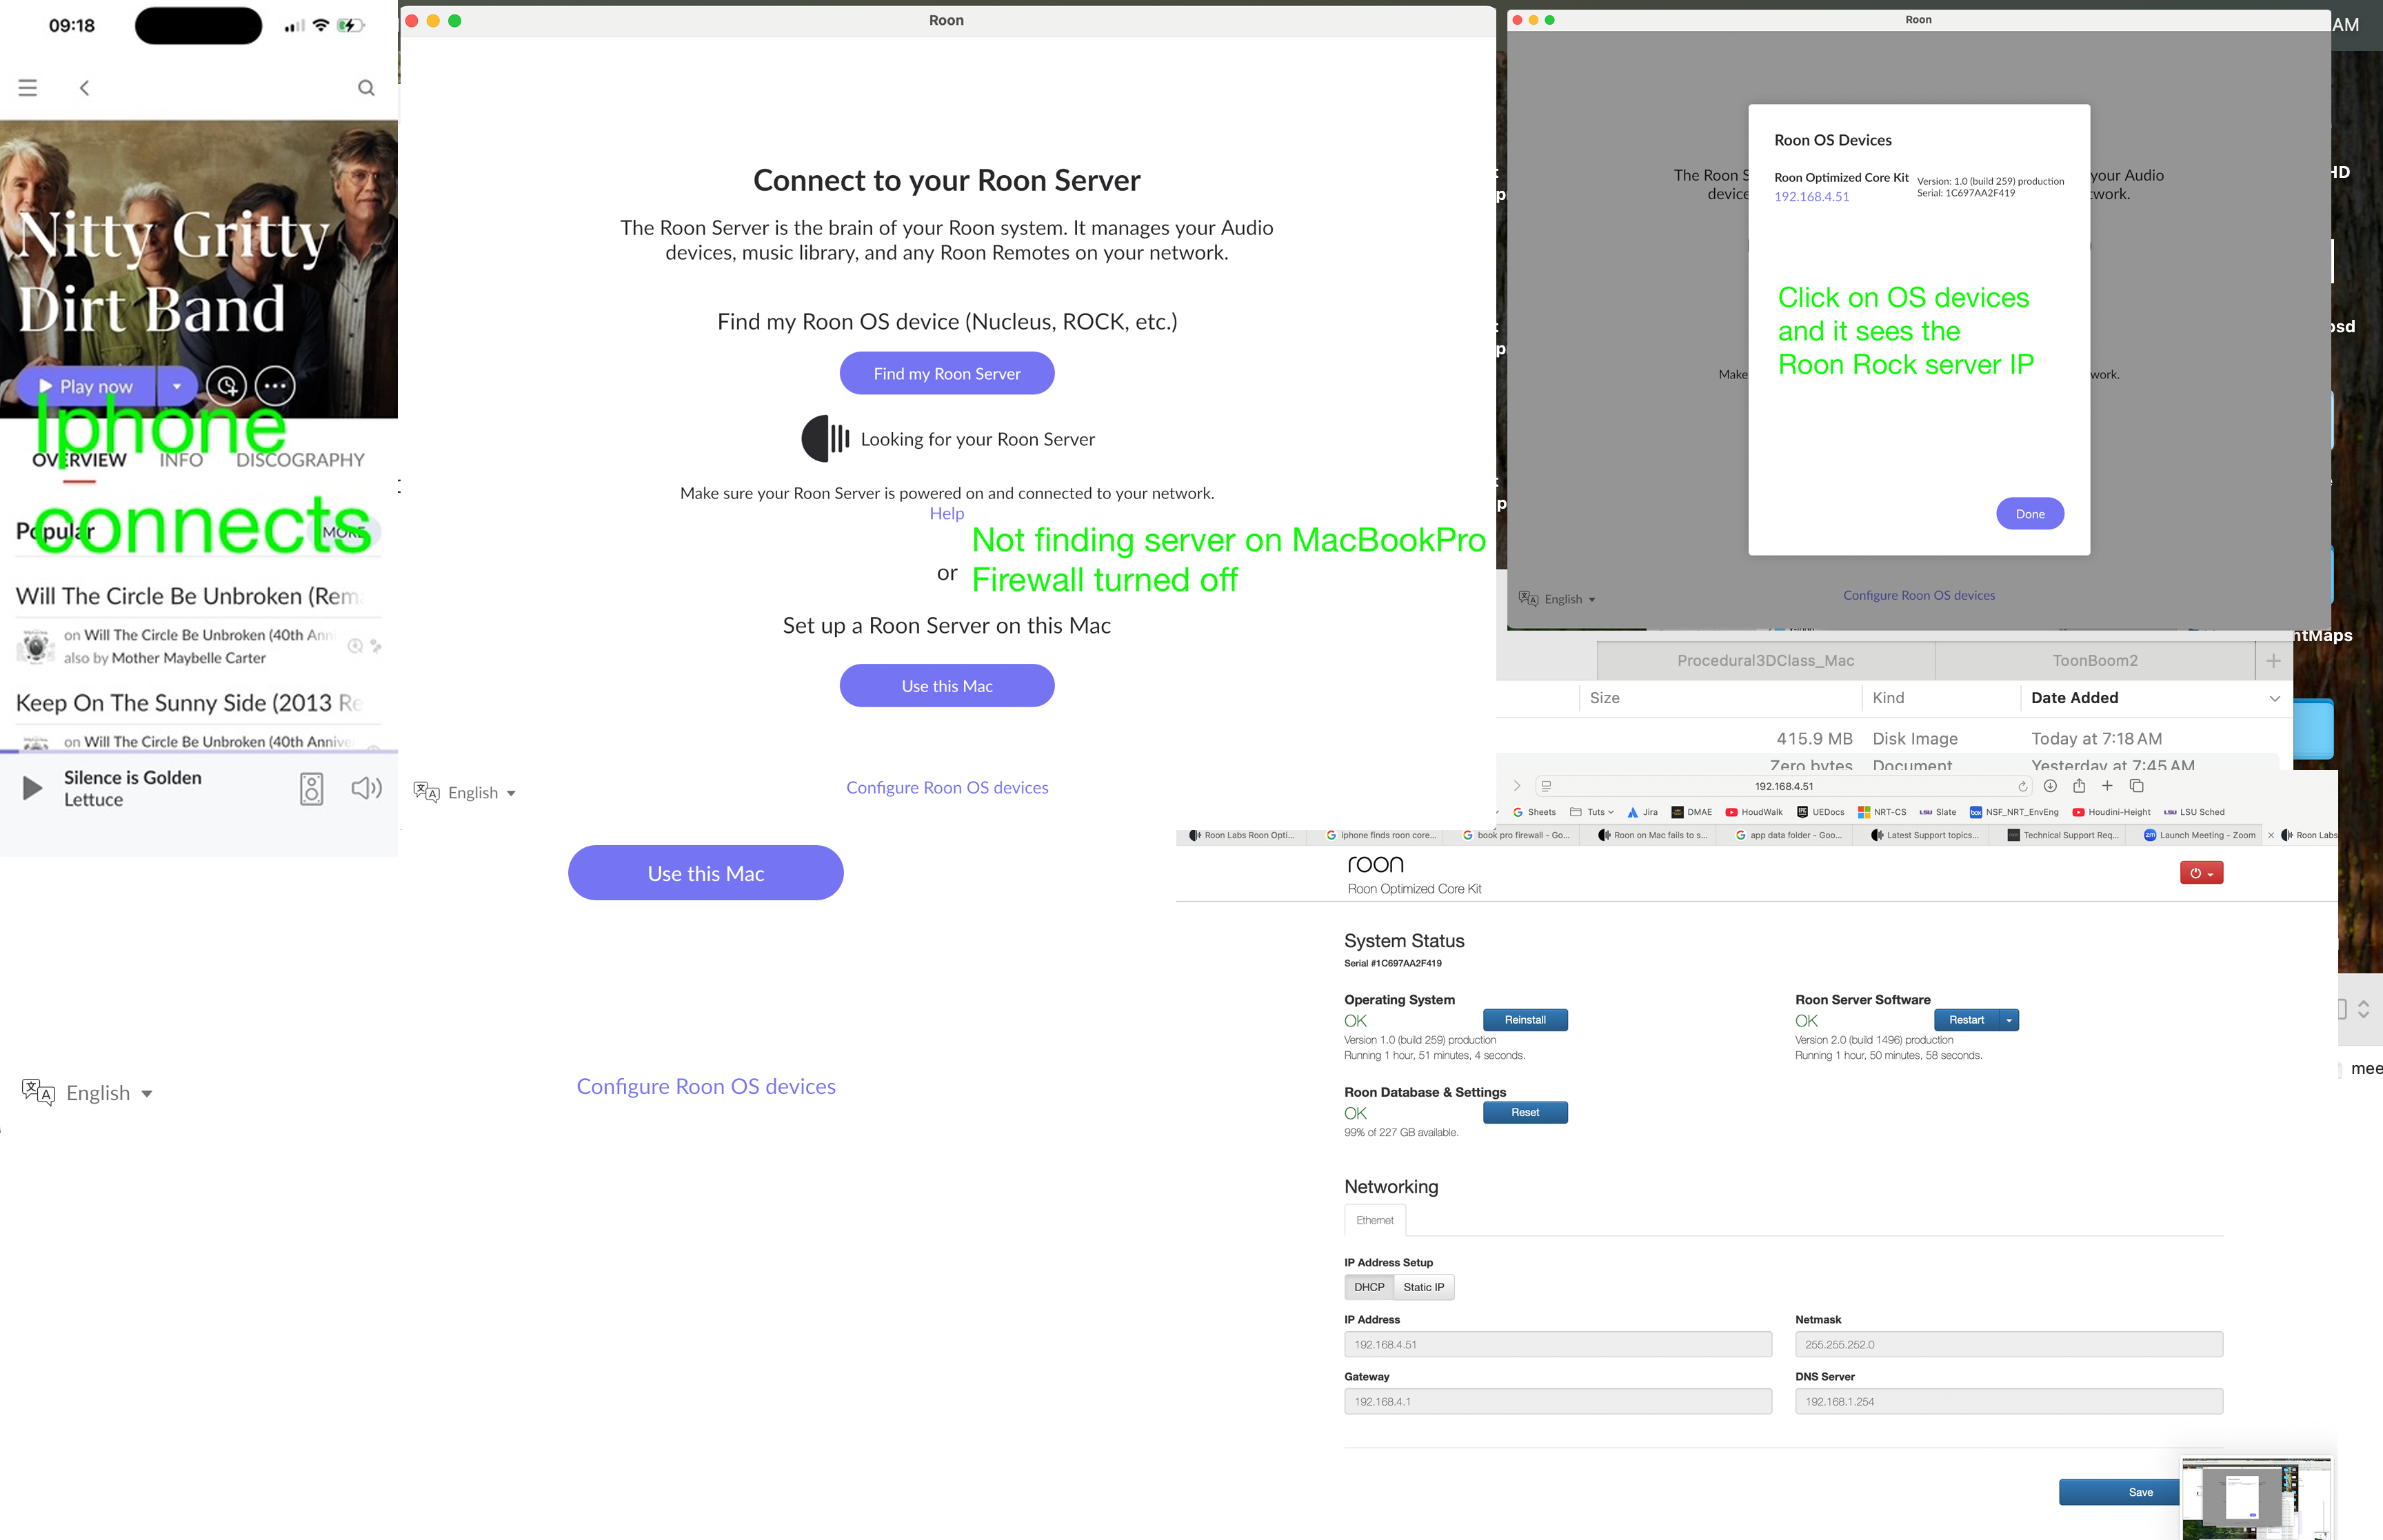
Task: Open the 192.168.4.51 link in Roon OS Devices
Action: pyautogui.click(x=1811, y=197)
